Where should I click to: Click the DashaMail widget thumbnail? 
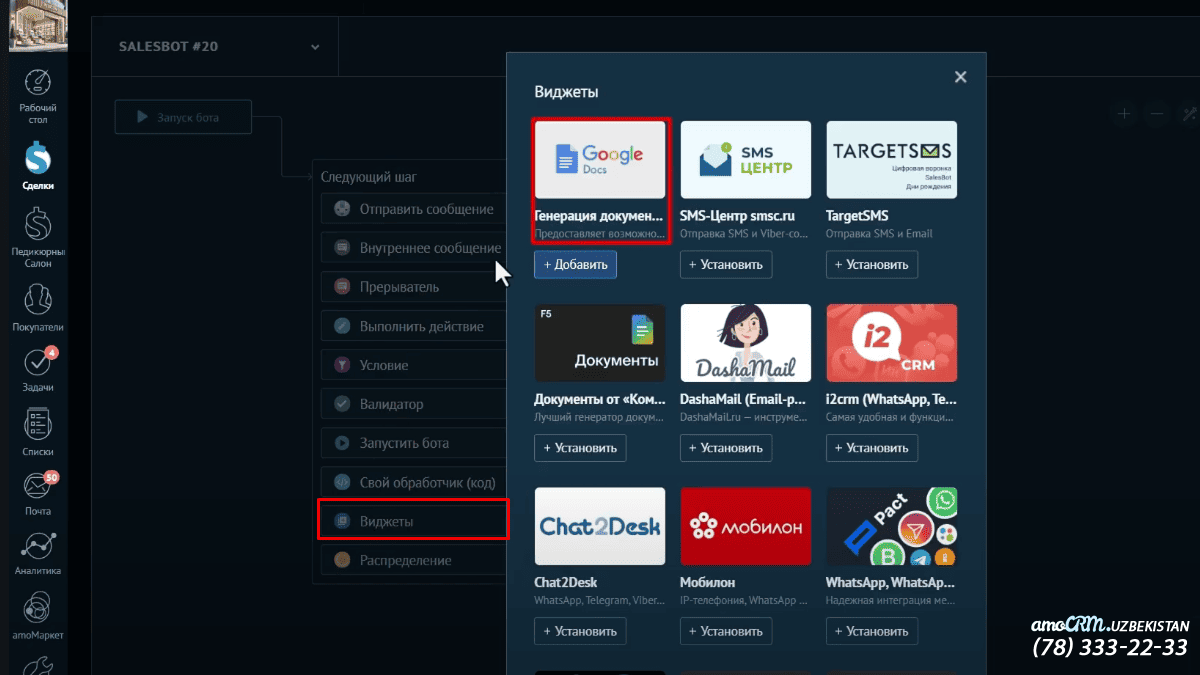tap(746, 343)
